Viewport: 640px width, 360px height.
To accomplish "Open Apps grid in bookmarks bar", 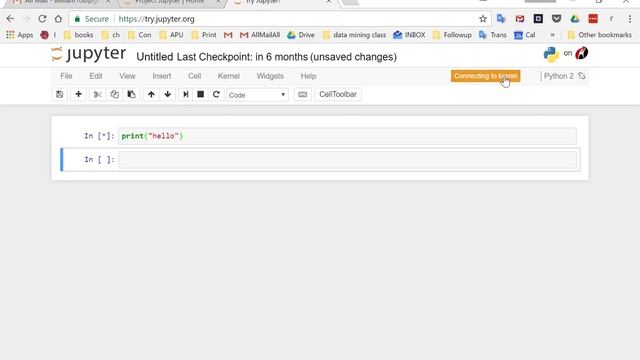I will (x=20, y=35).
